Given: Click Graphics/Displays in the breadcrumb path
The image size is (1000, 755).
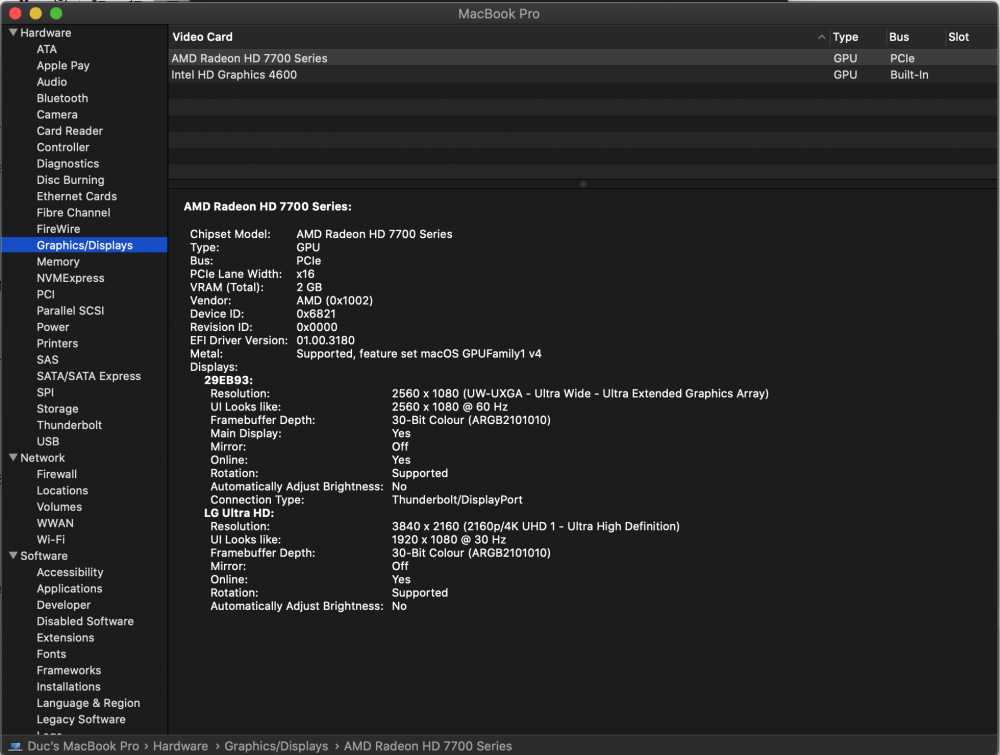Looking at the screenshot, I should coord(277,745).
